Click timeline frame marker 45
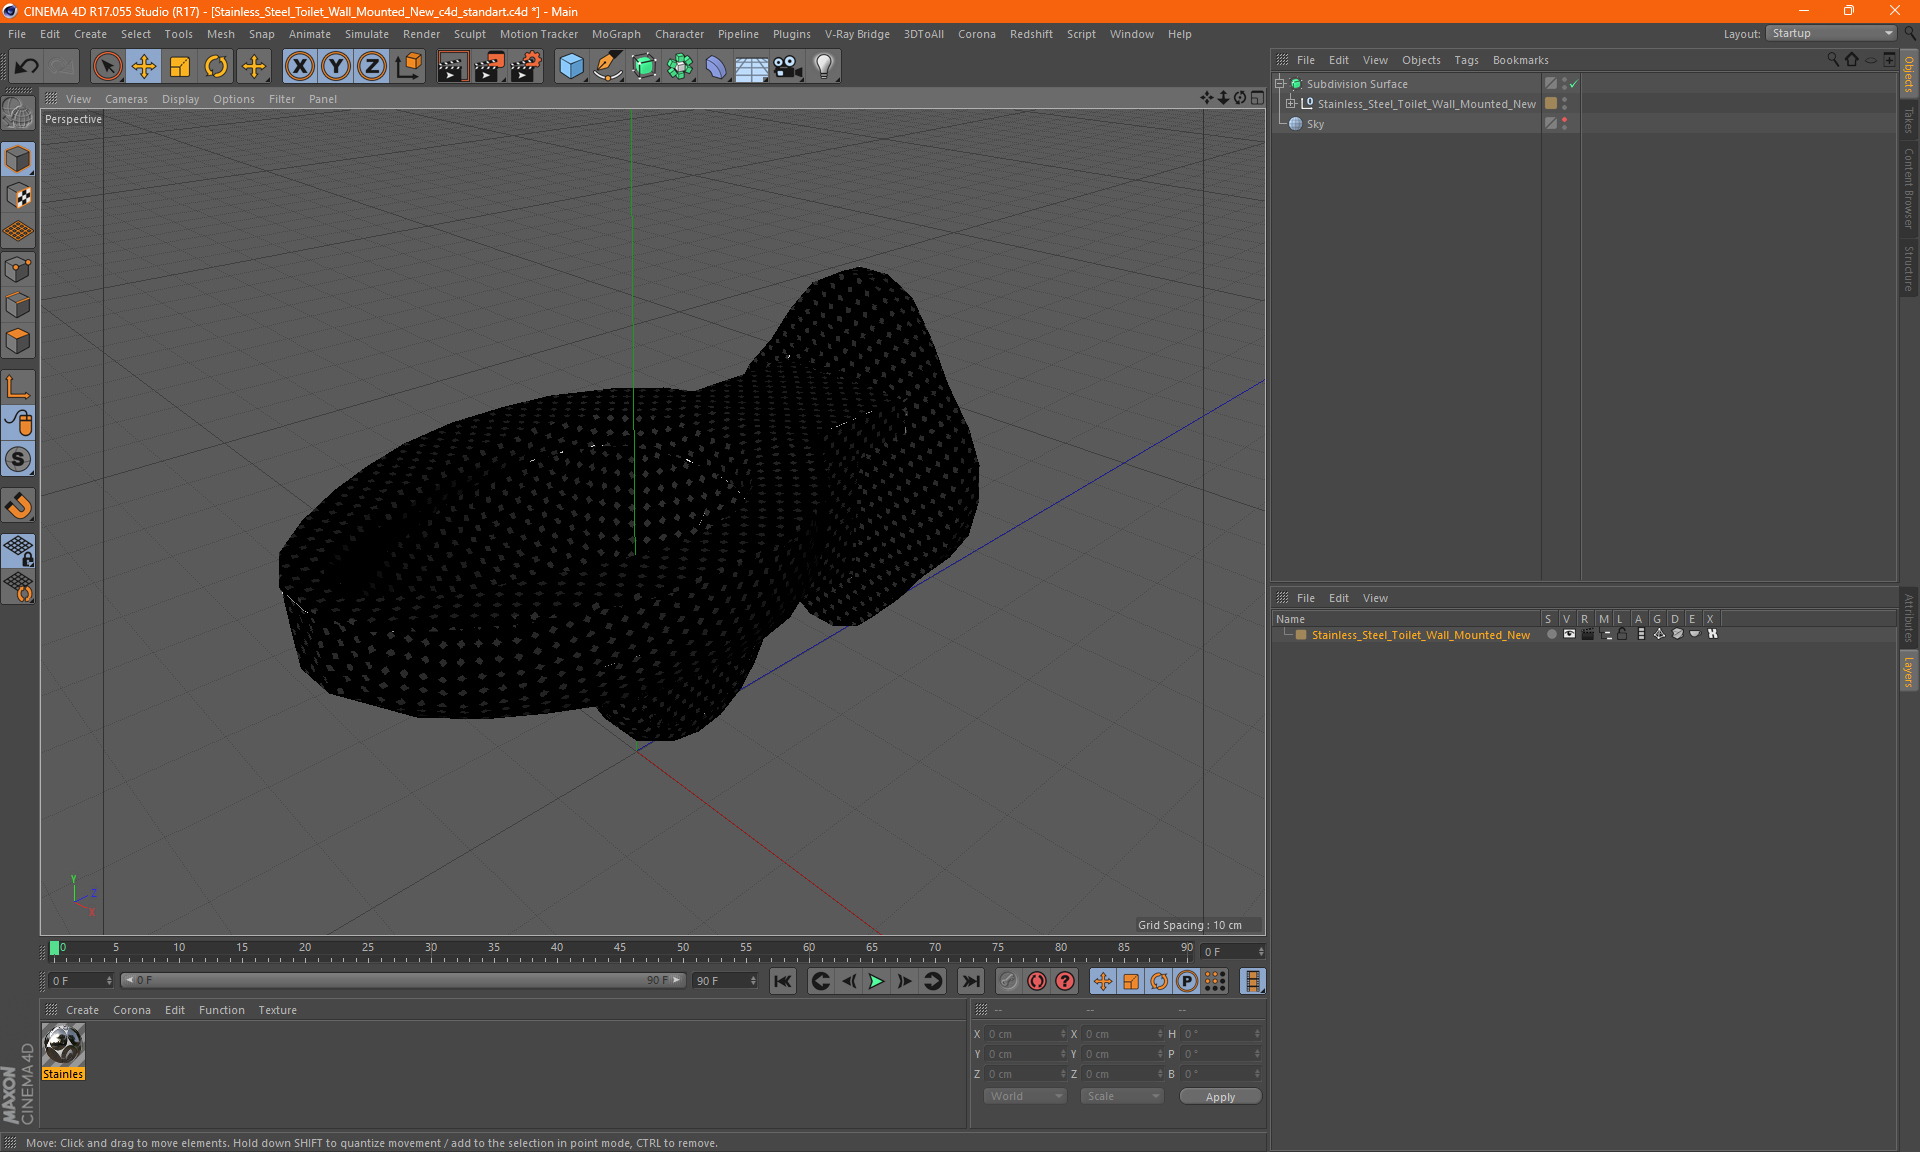The width and height of the screenshot is (1920, 1152). [620, 950]
